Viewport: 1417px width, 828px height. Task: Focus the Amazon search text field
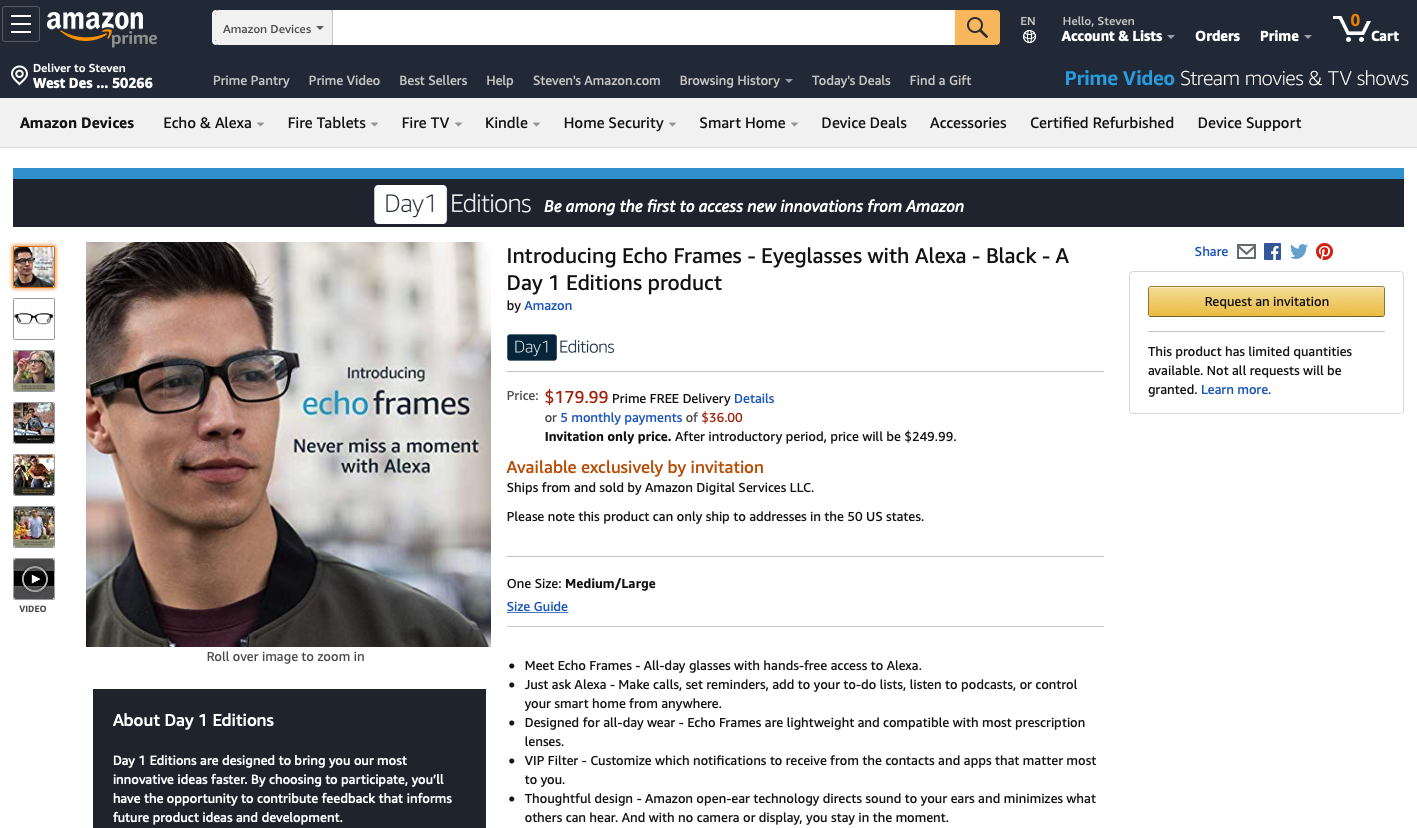[x=643, y=28]
